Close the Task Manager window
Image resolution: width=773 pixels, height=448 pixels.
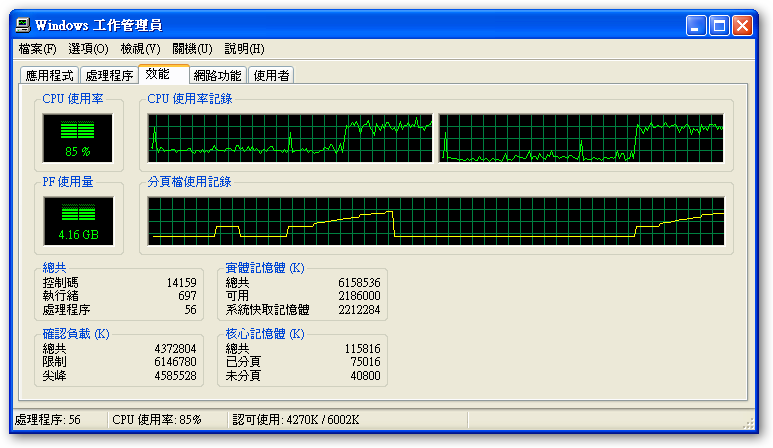(x=742, y=25)
